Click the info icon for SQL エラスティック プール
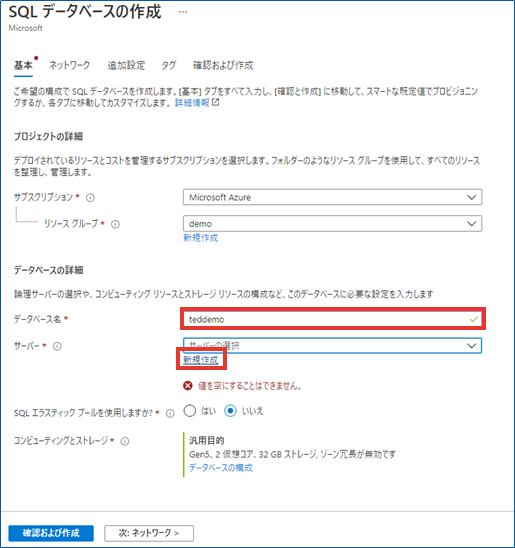The height and width of the screenshot is (548, 515). coord(170,413)
